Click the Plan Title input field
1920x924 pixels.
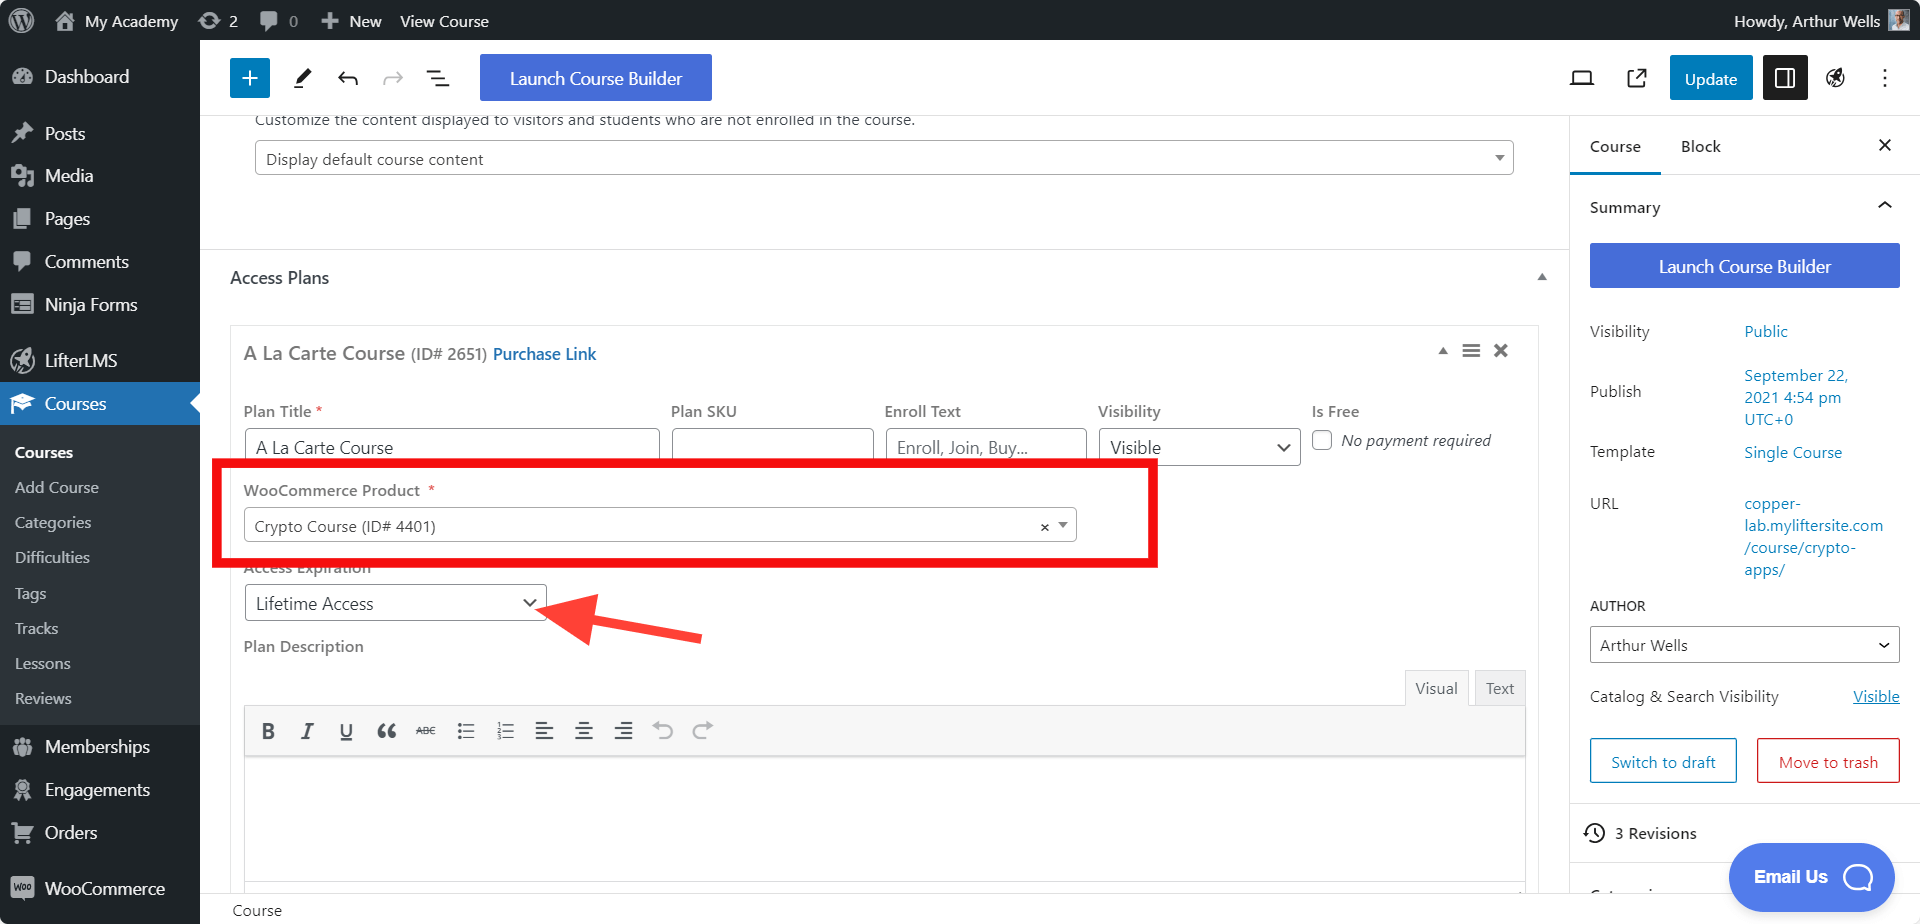[x=452, y=445]
